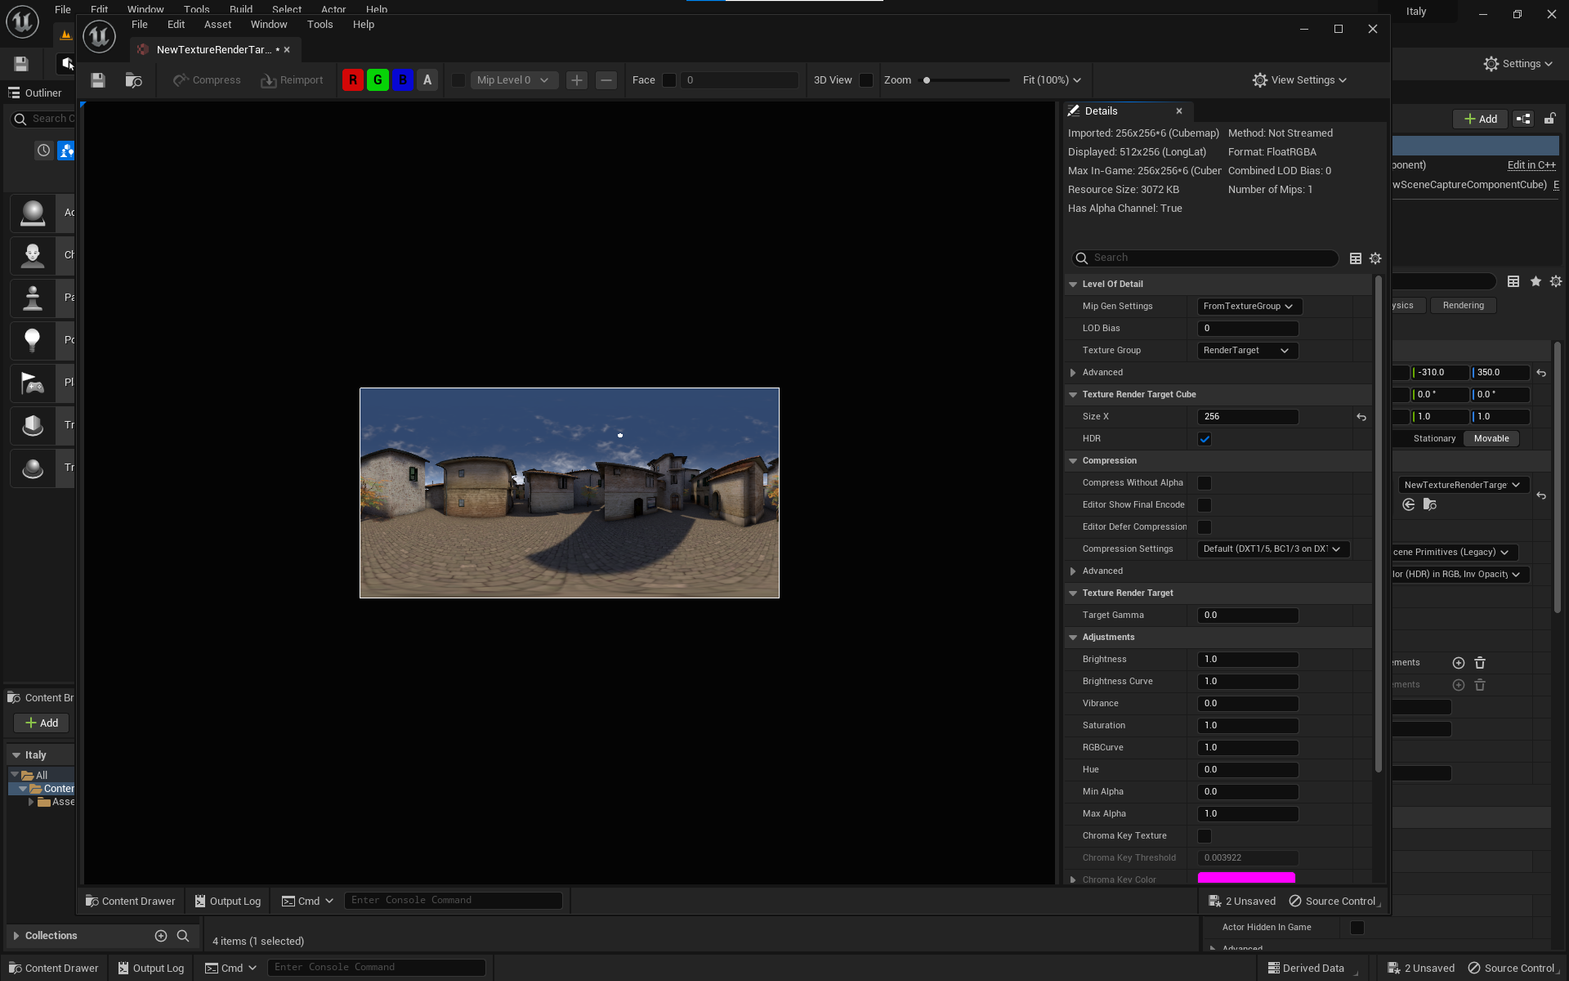Open the Mip Level 0 dropdown
The width and height of the screenshot is (1569, 981).
pos(512,80)
